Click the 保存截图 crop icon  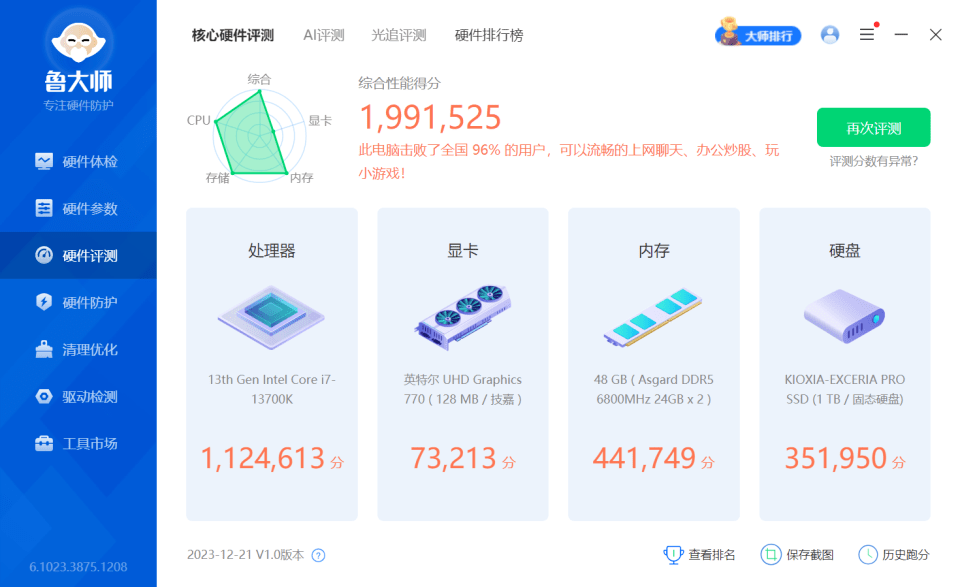[x=771, y=555]
